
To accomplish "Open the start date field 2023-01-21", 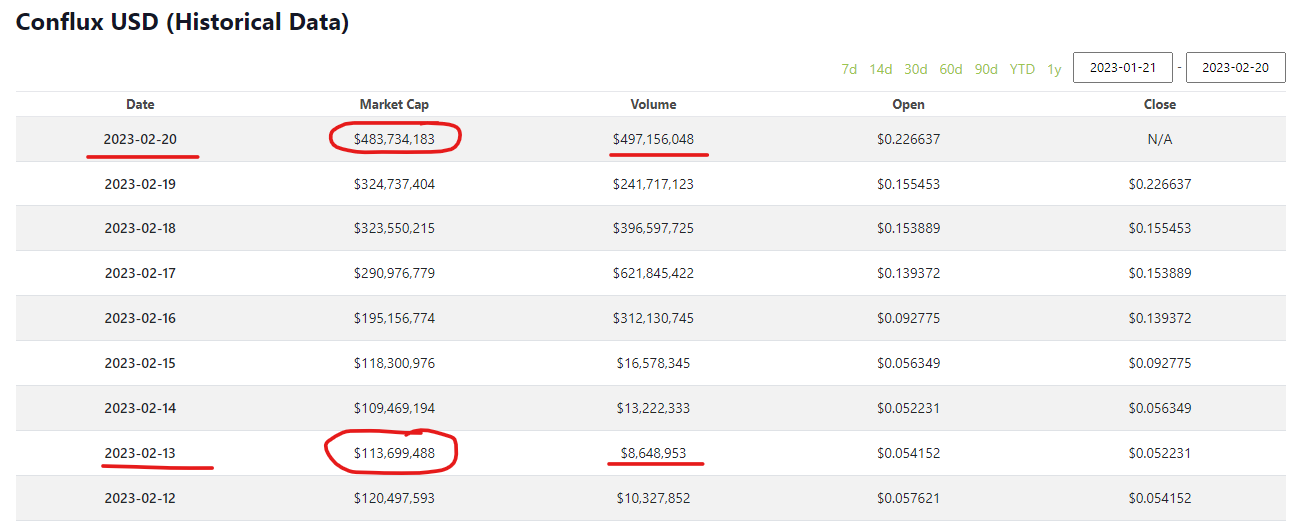I will (1123, 68).
